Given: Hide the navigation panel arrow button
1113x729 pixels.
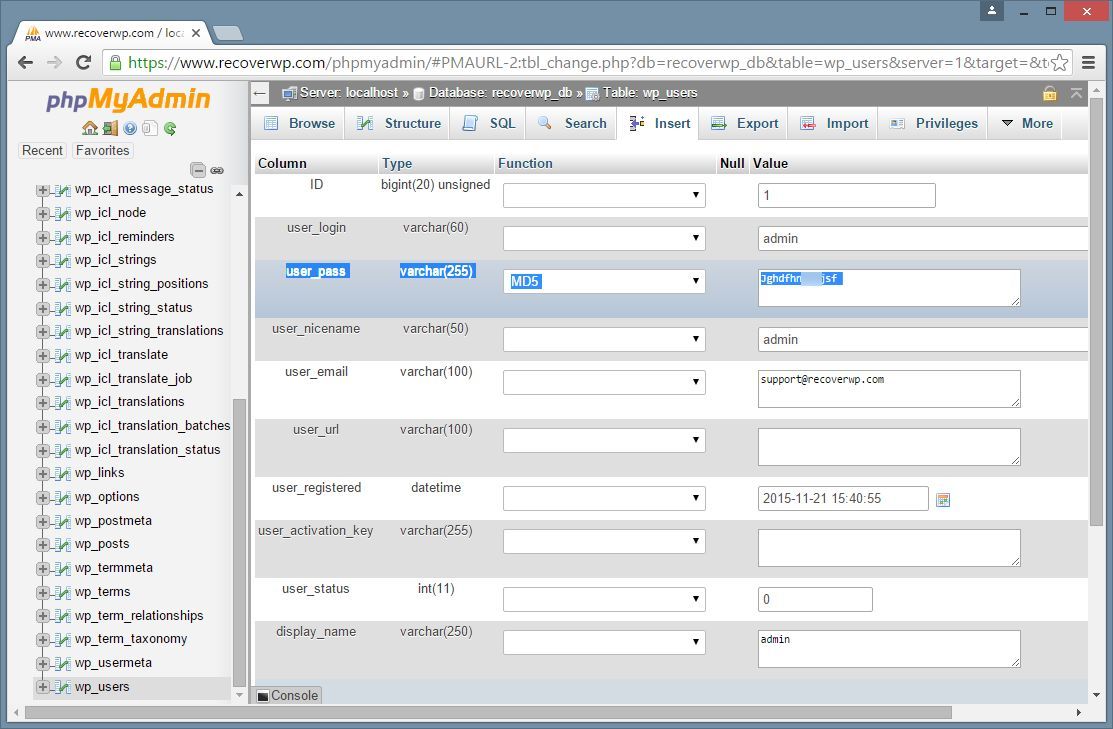Looking at the screenshot, I should pyautogui.click(x=260, y=93).
